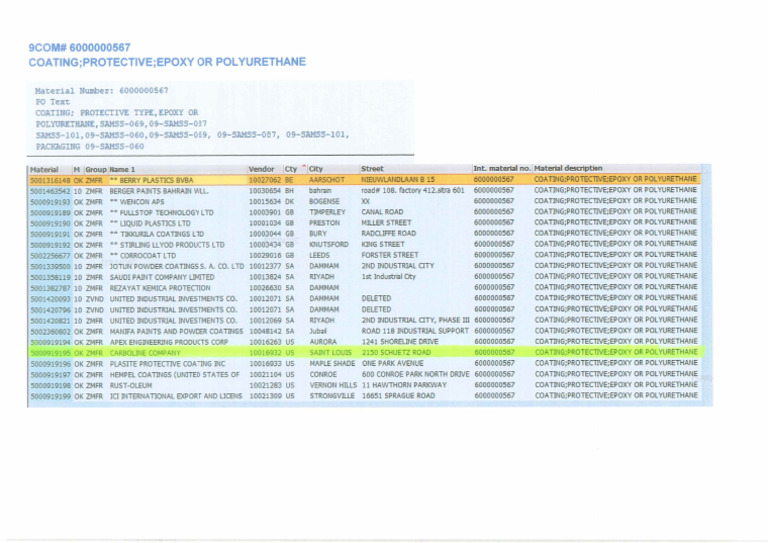
Task: Select the City column header
Action: pos(316,169)
